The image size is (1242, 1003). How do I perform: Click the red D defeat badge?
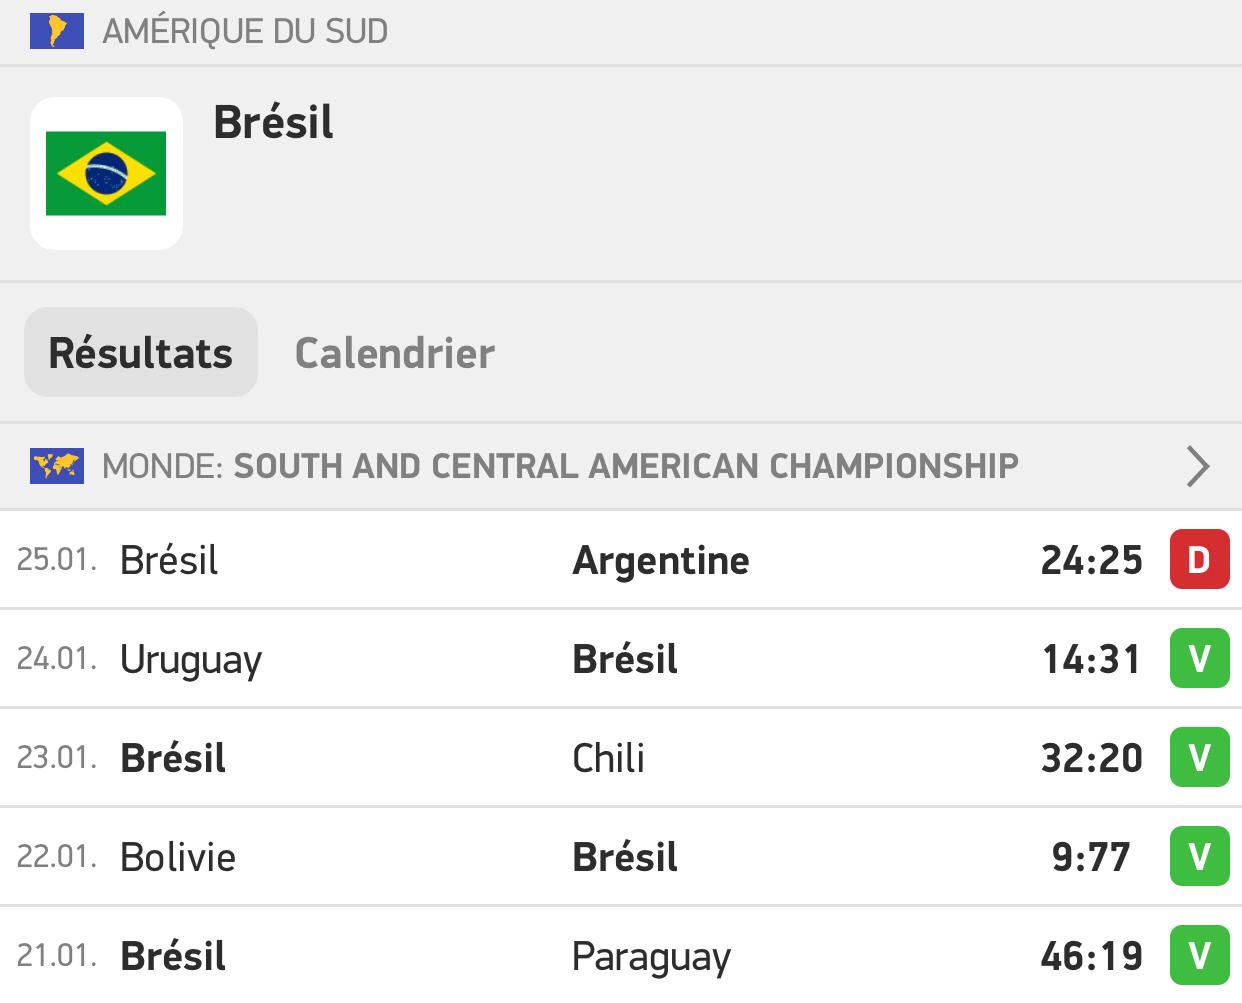tap(1199, 560)
